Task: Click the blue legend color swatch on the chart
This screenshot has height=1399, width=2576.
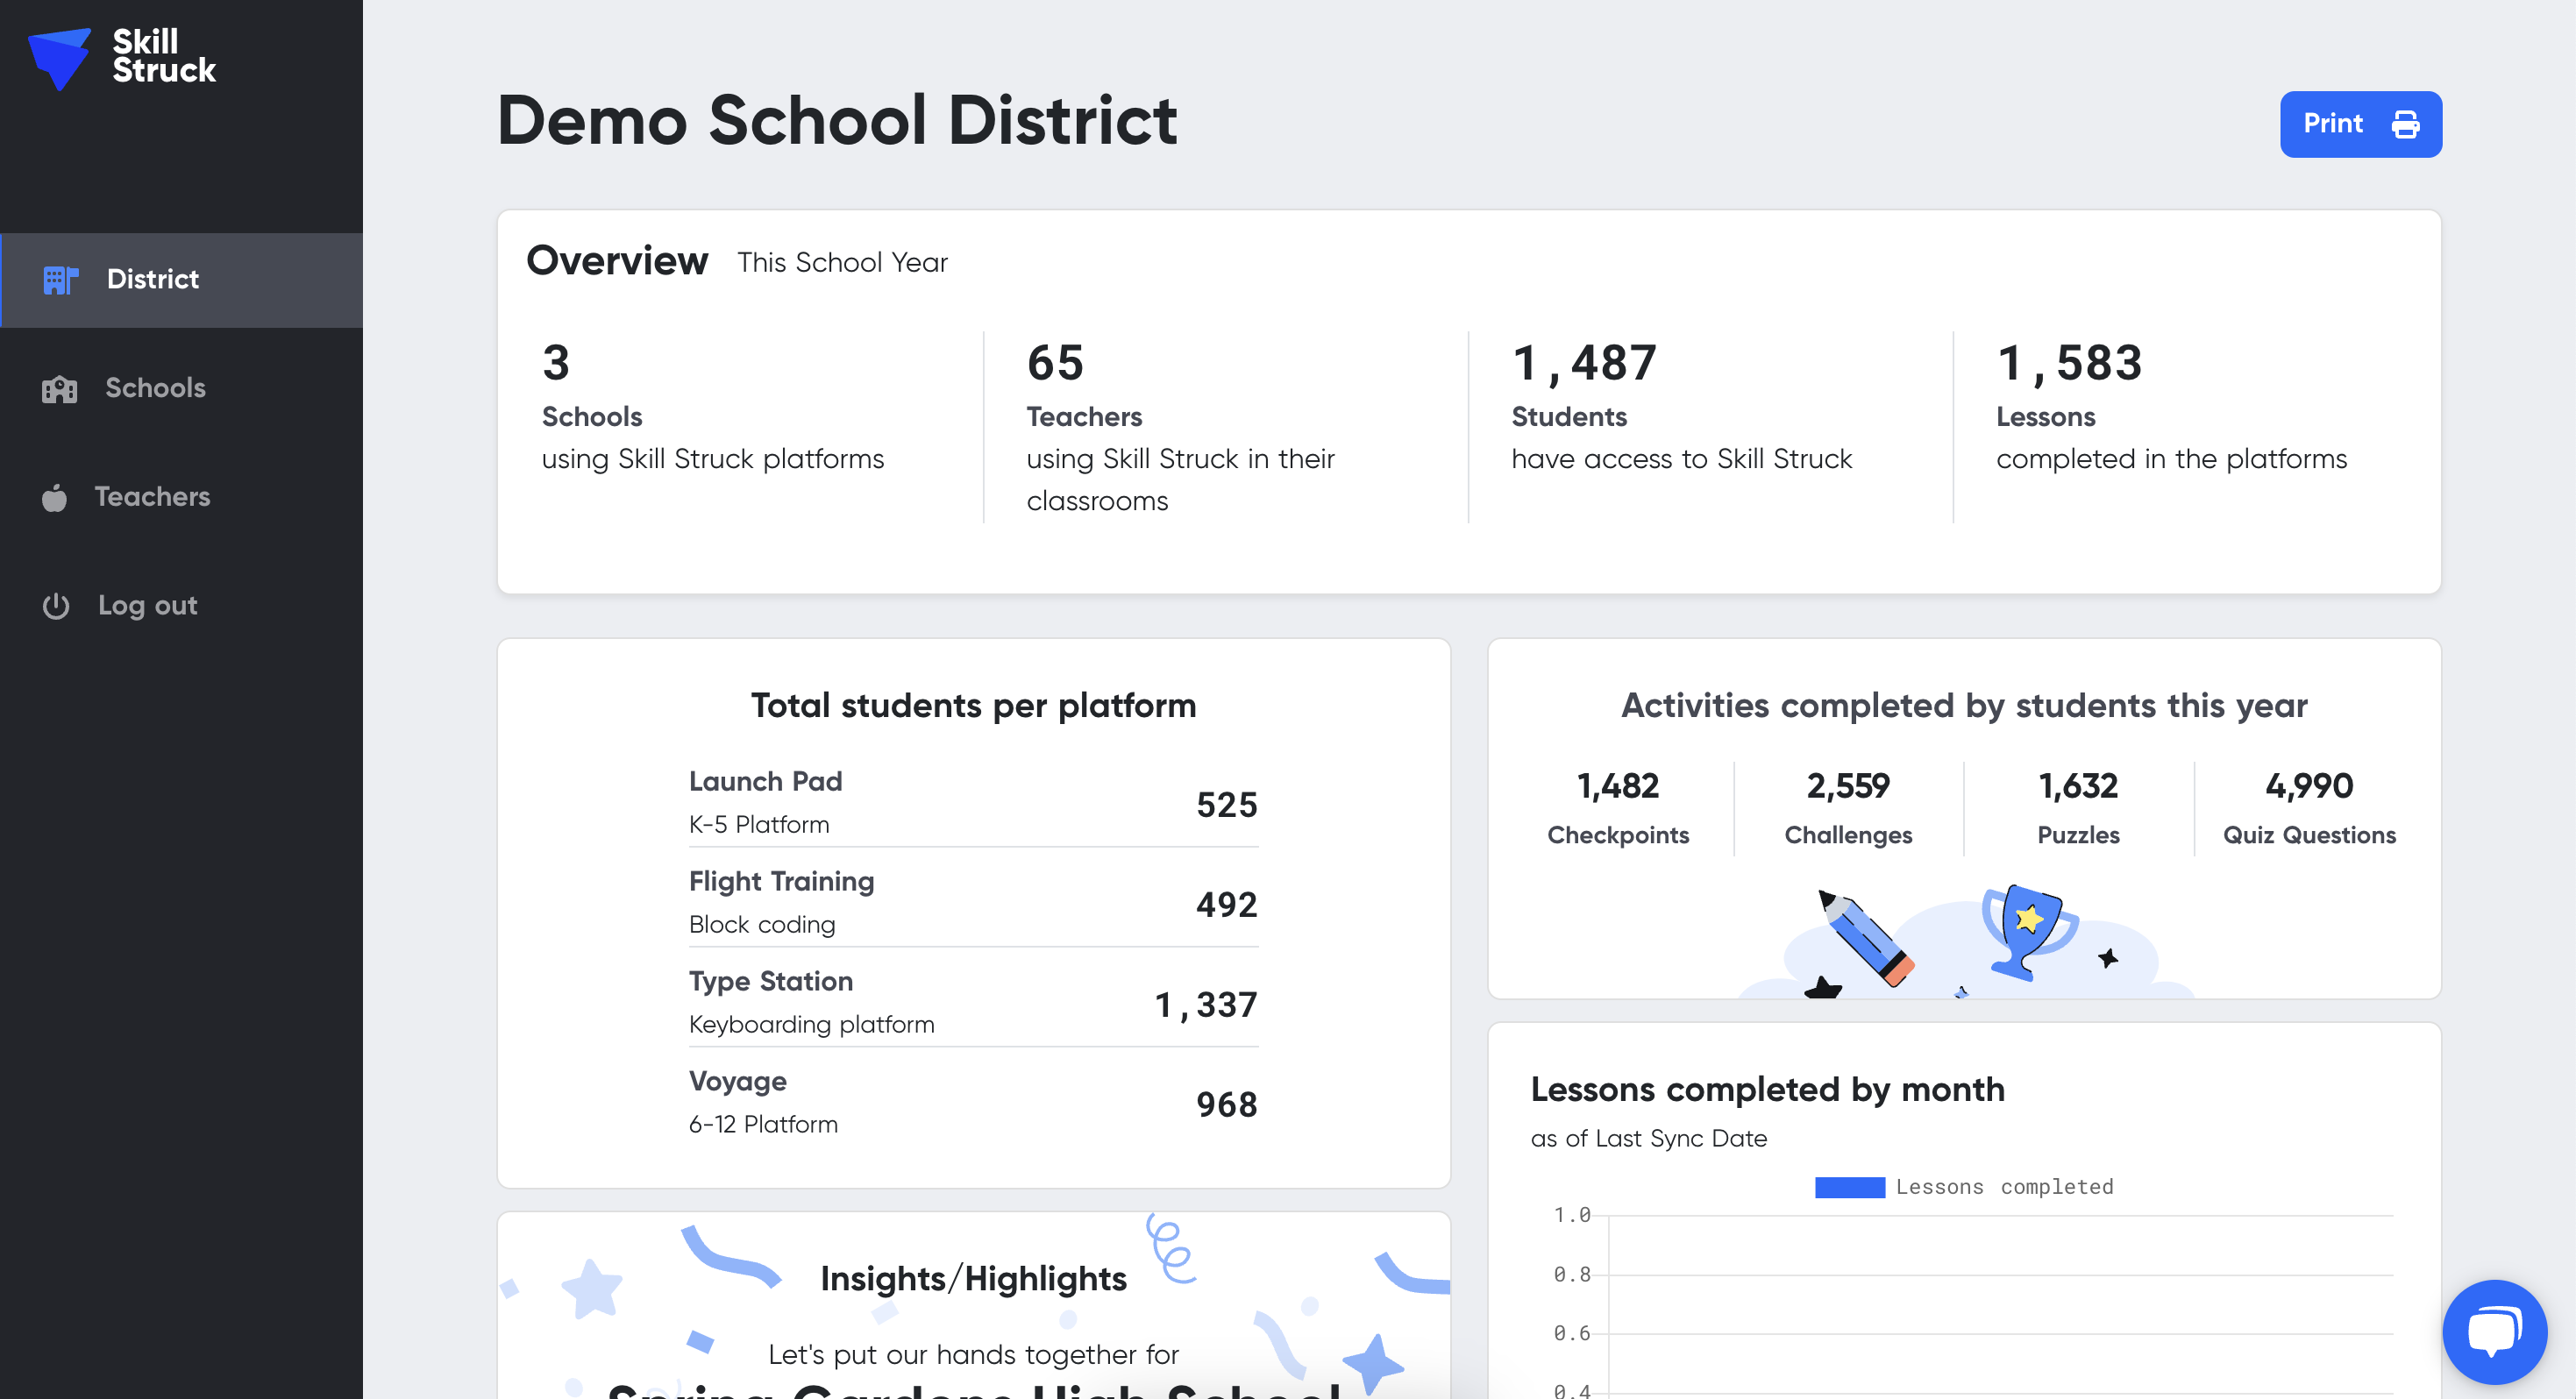Action: click(1850, 1187)
